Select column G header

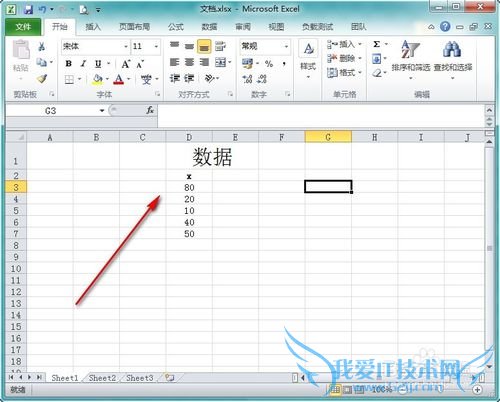point(328,137)
